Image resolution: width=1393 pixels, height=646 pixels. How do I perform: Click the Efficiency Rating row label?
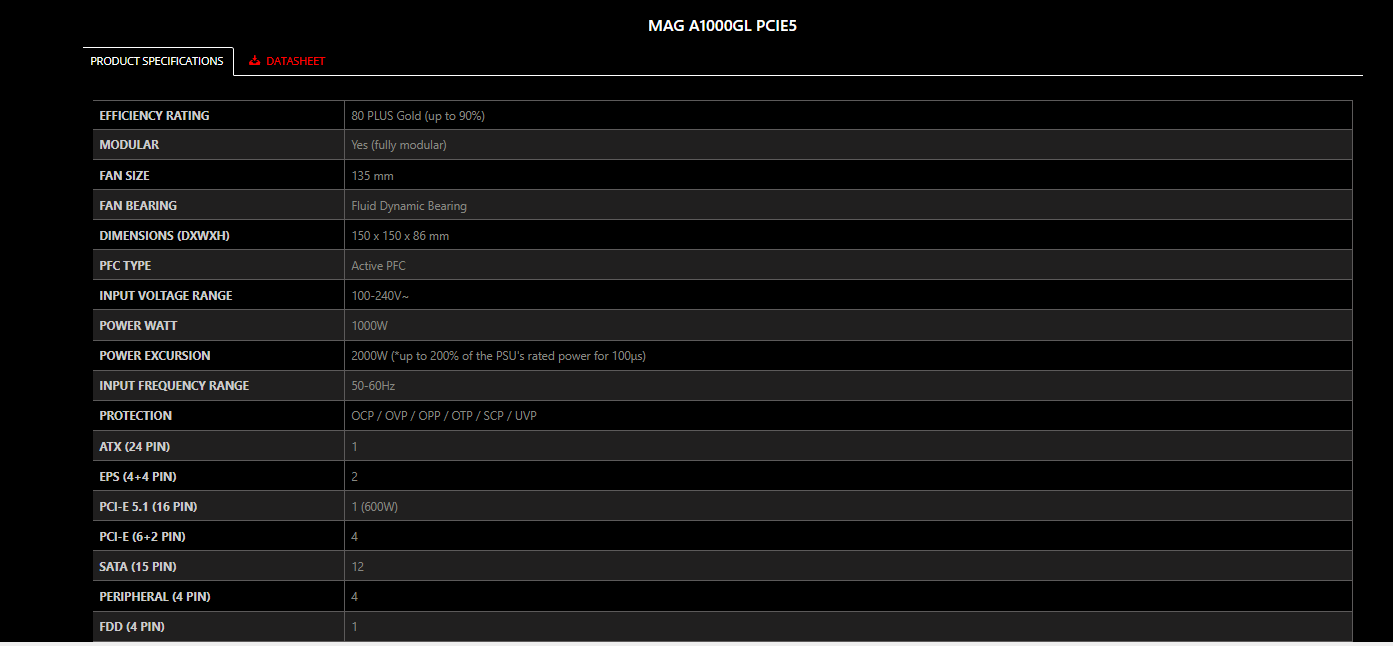[x=154, y=116]
